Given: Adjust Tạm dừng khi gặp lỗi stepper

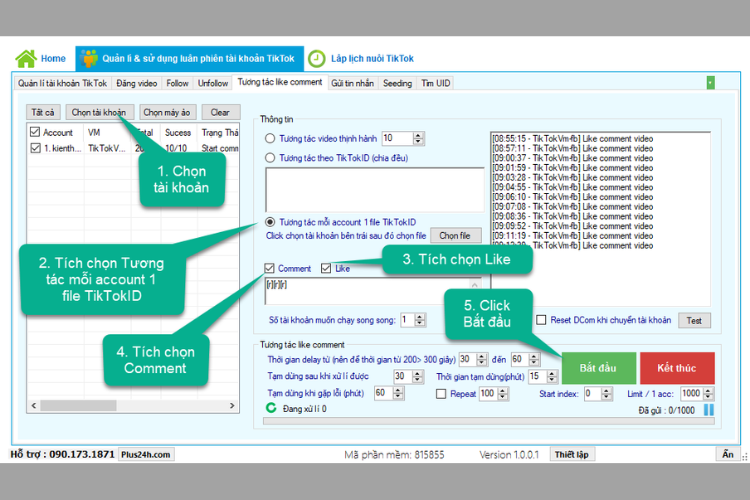Looking at the screenshot, I should point(398,393).
